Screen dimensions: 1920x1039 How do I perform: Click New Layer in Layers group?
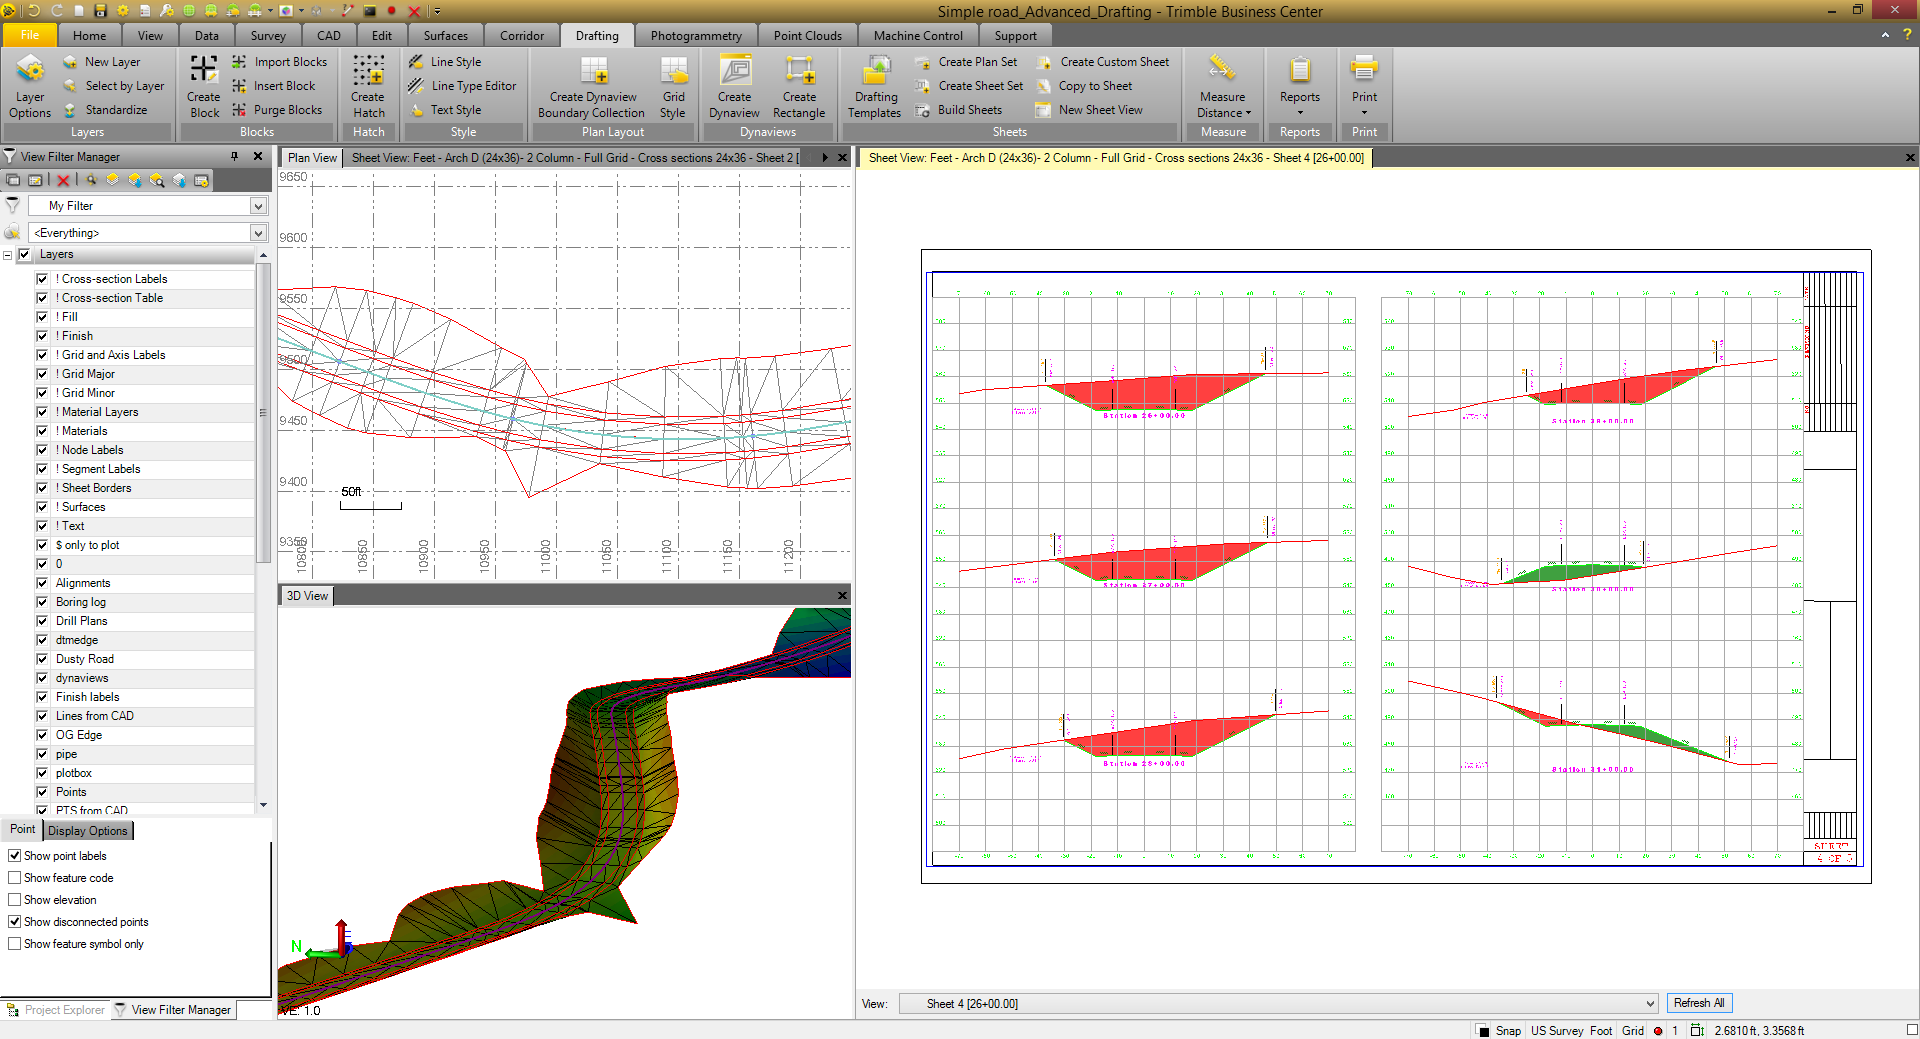point(101,62)
